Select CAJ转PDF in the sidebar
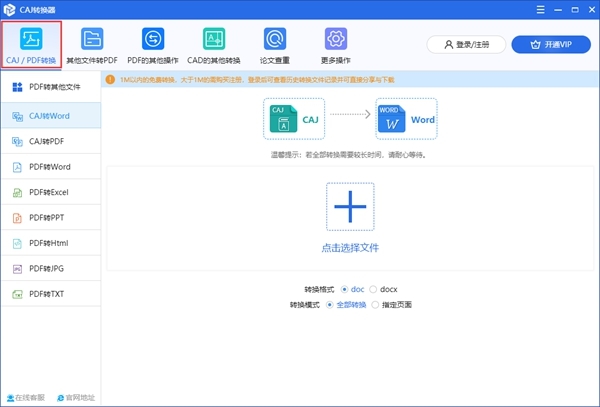600x407 pixels. point(47,141)
